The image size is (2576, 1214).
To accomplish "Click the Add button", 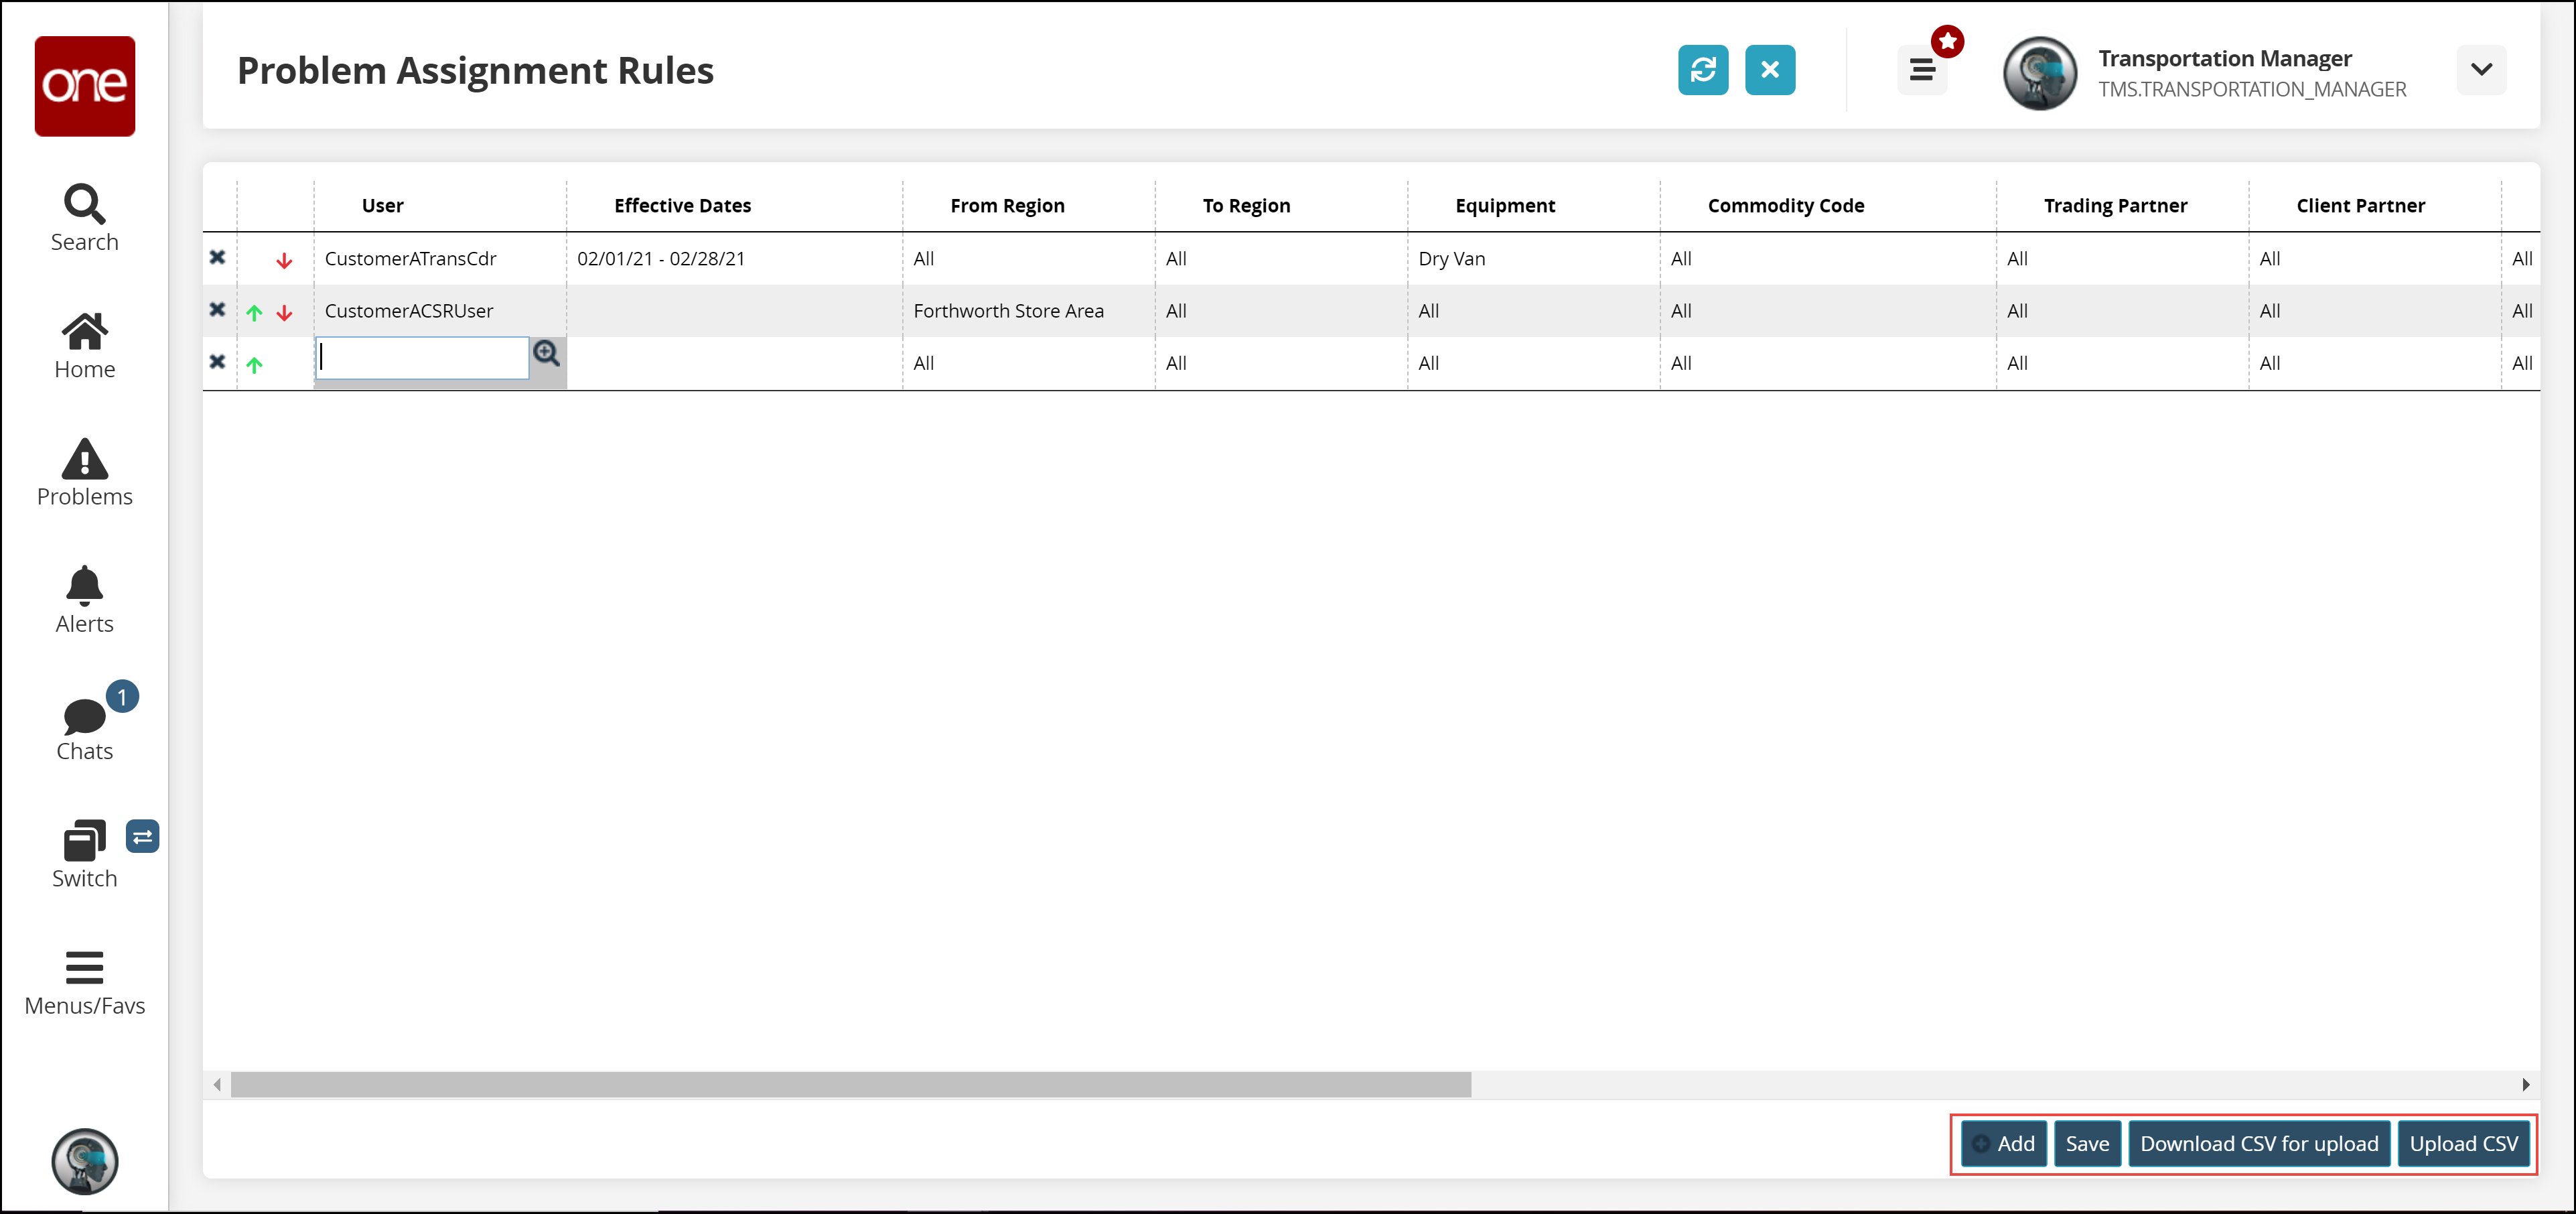I will pos(2003,1143).
